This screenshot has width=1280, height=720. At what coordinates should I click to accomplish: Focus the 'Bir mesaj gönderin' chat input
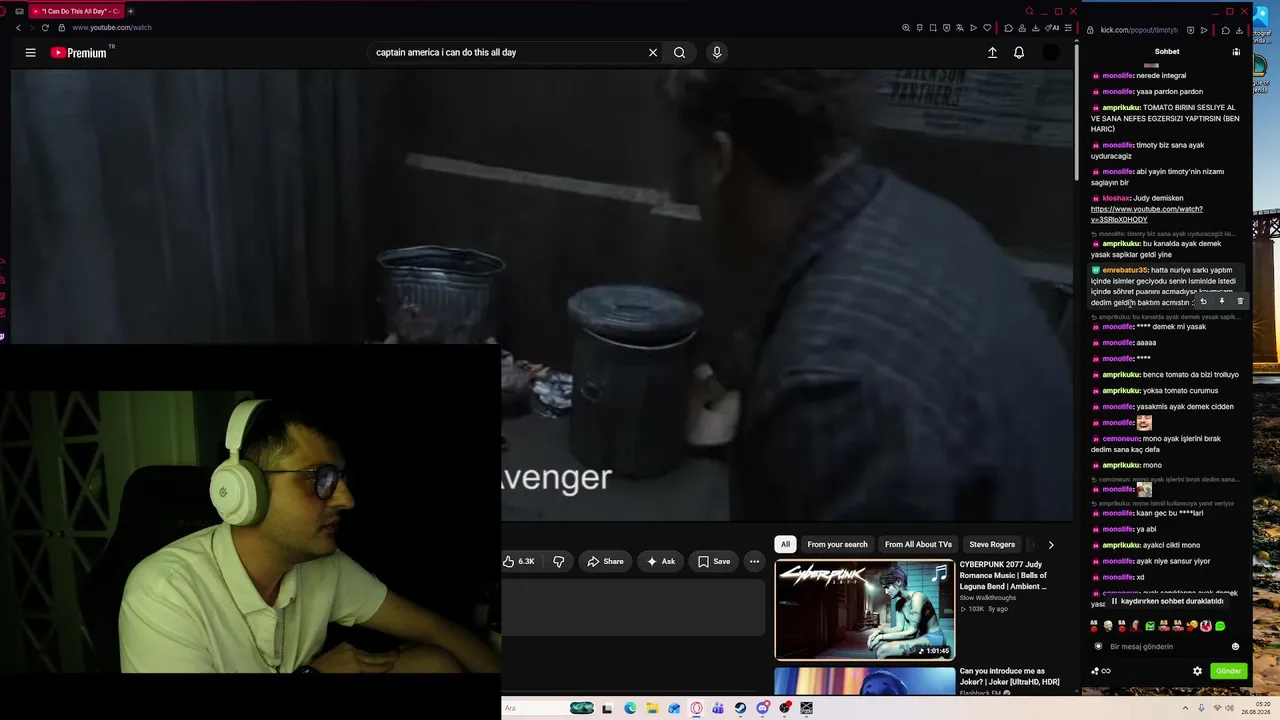pyautogui.click(x=1166, y=647)
